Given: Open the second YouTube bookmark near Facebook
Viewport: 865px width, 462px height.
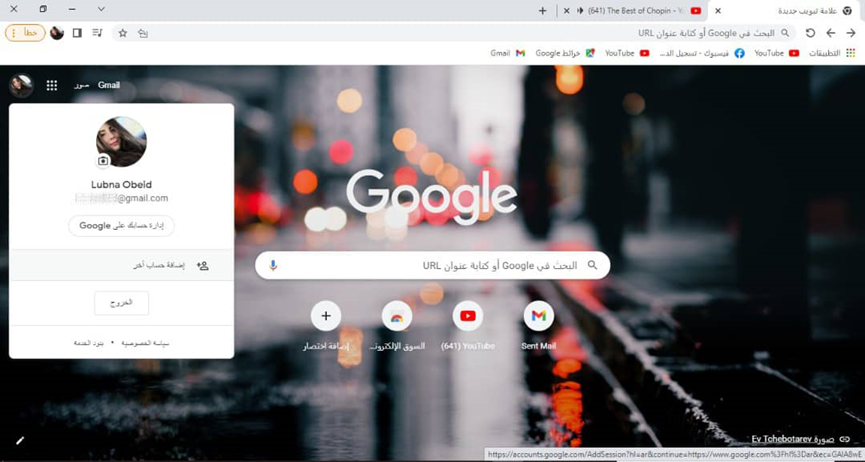Looking at the screenshot, I should tap(627, 53).
